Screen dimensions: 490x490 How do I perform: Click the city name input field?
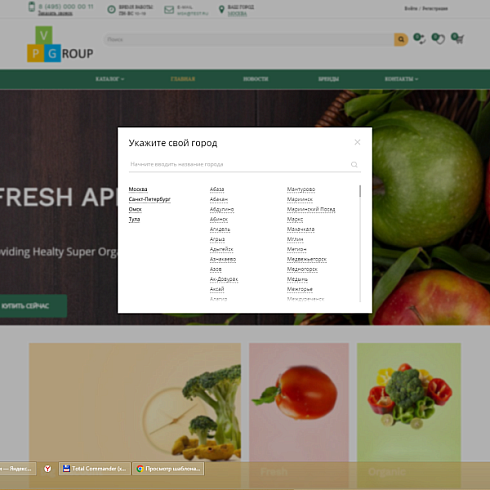[x=239, y=164]
